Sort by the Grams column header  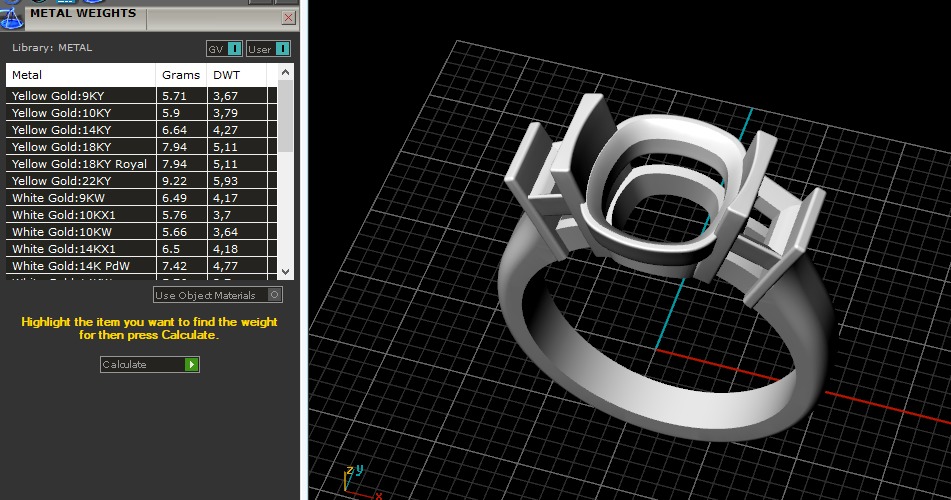click(181, 75)
